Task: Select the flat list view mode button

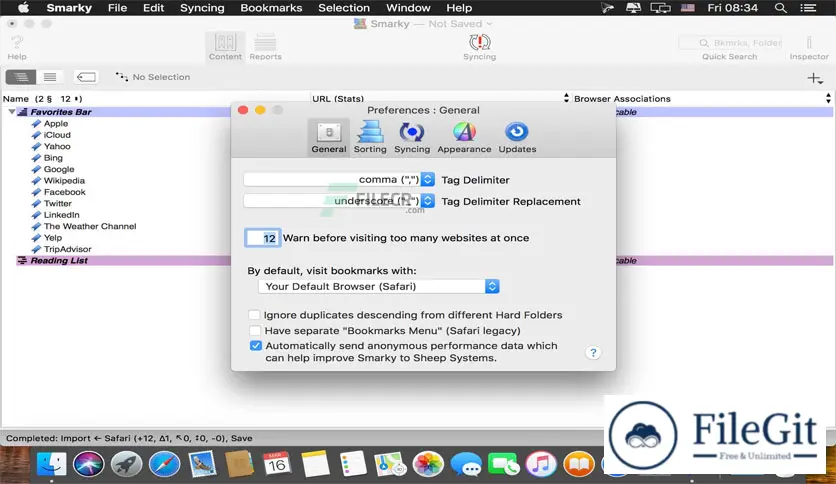Action: [50, 77]
